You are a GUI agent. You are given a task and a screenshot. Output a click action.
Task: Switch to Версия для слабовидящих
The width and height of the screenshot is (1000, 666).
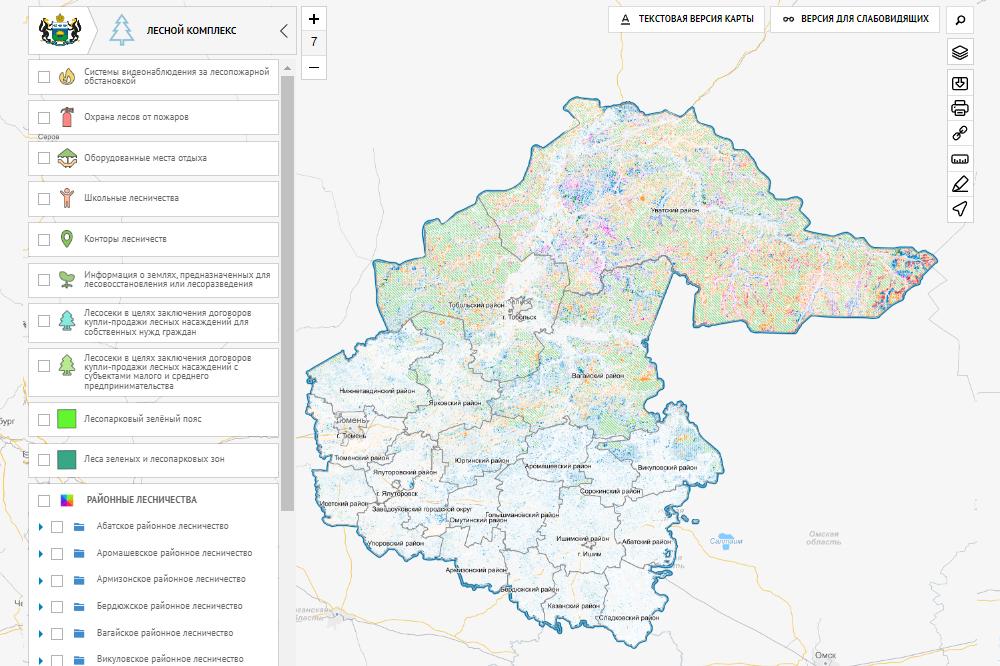pos(855,19)
